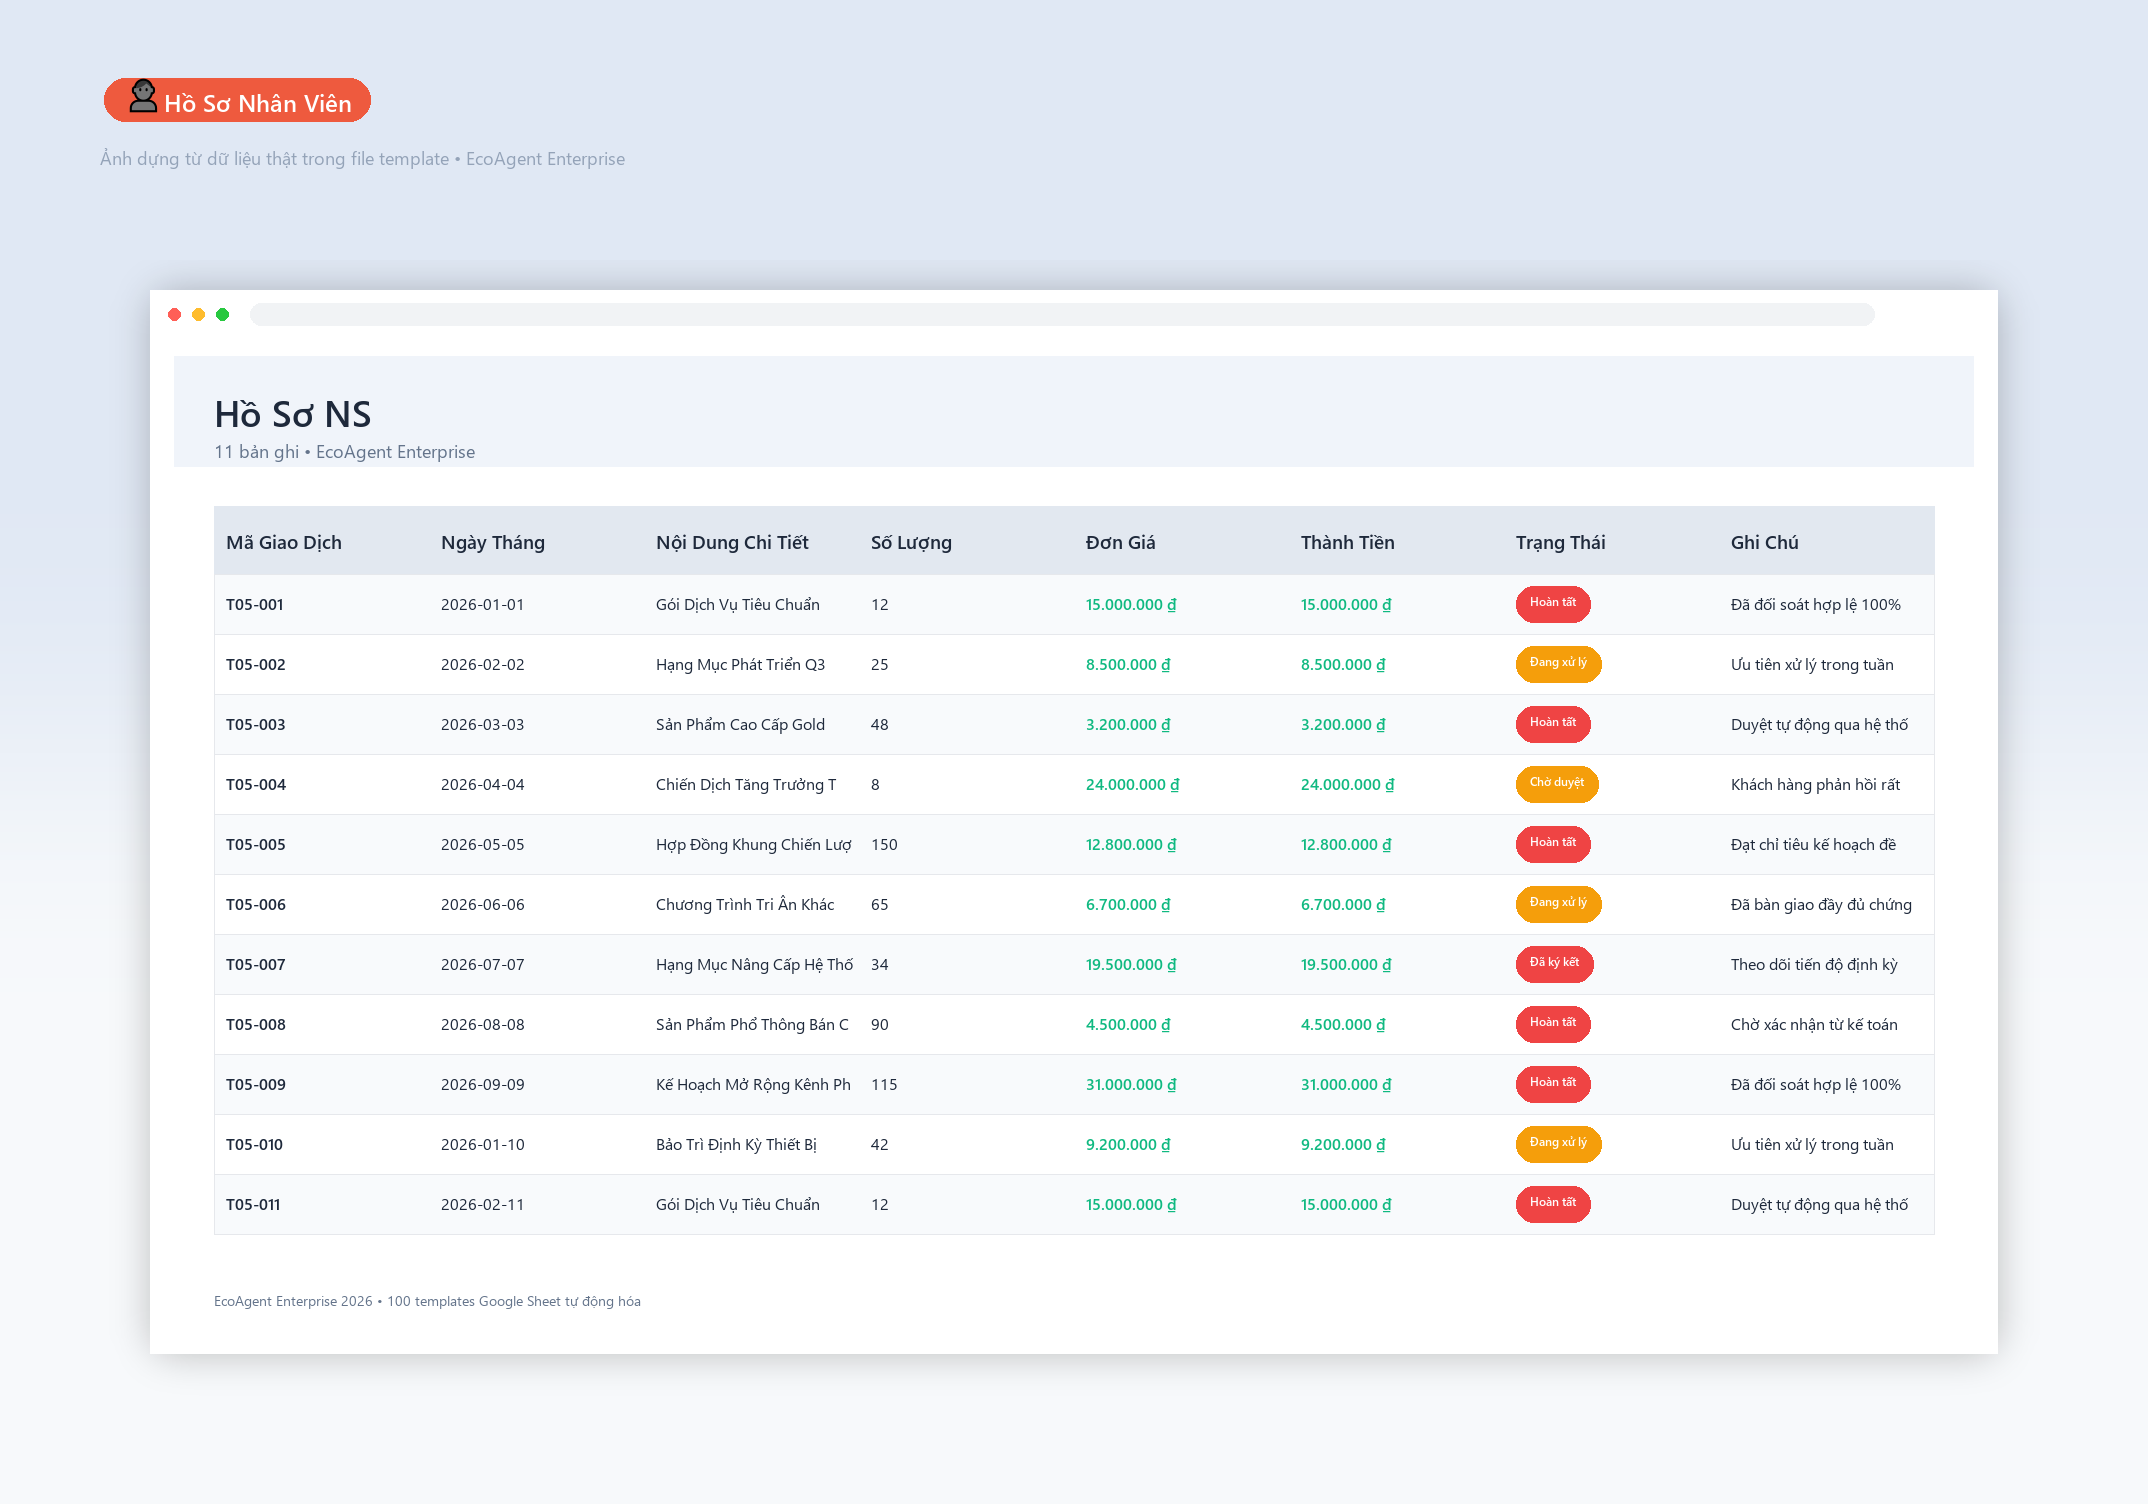Click the employee avatar icon in the badge
Viewport: 2148px width, 1504px height.
(143, 97)
